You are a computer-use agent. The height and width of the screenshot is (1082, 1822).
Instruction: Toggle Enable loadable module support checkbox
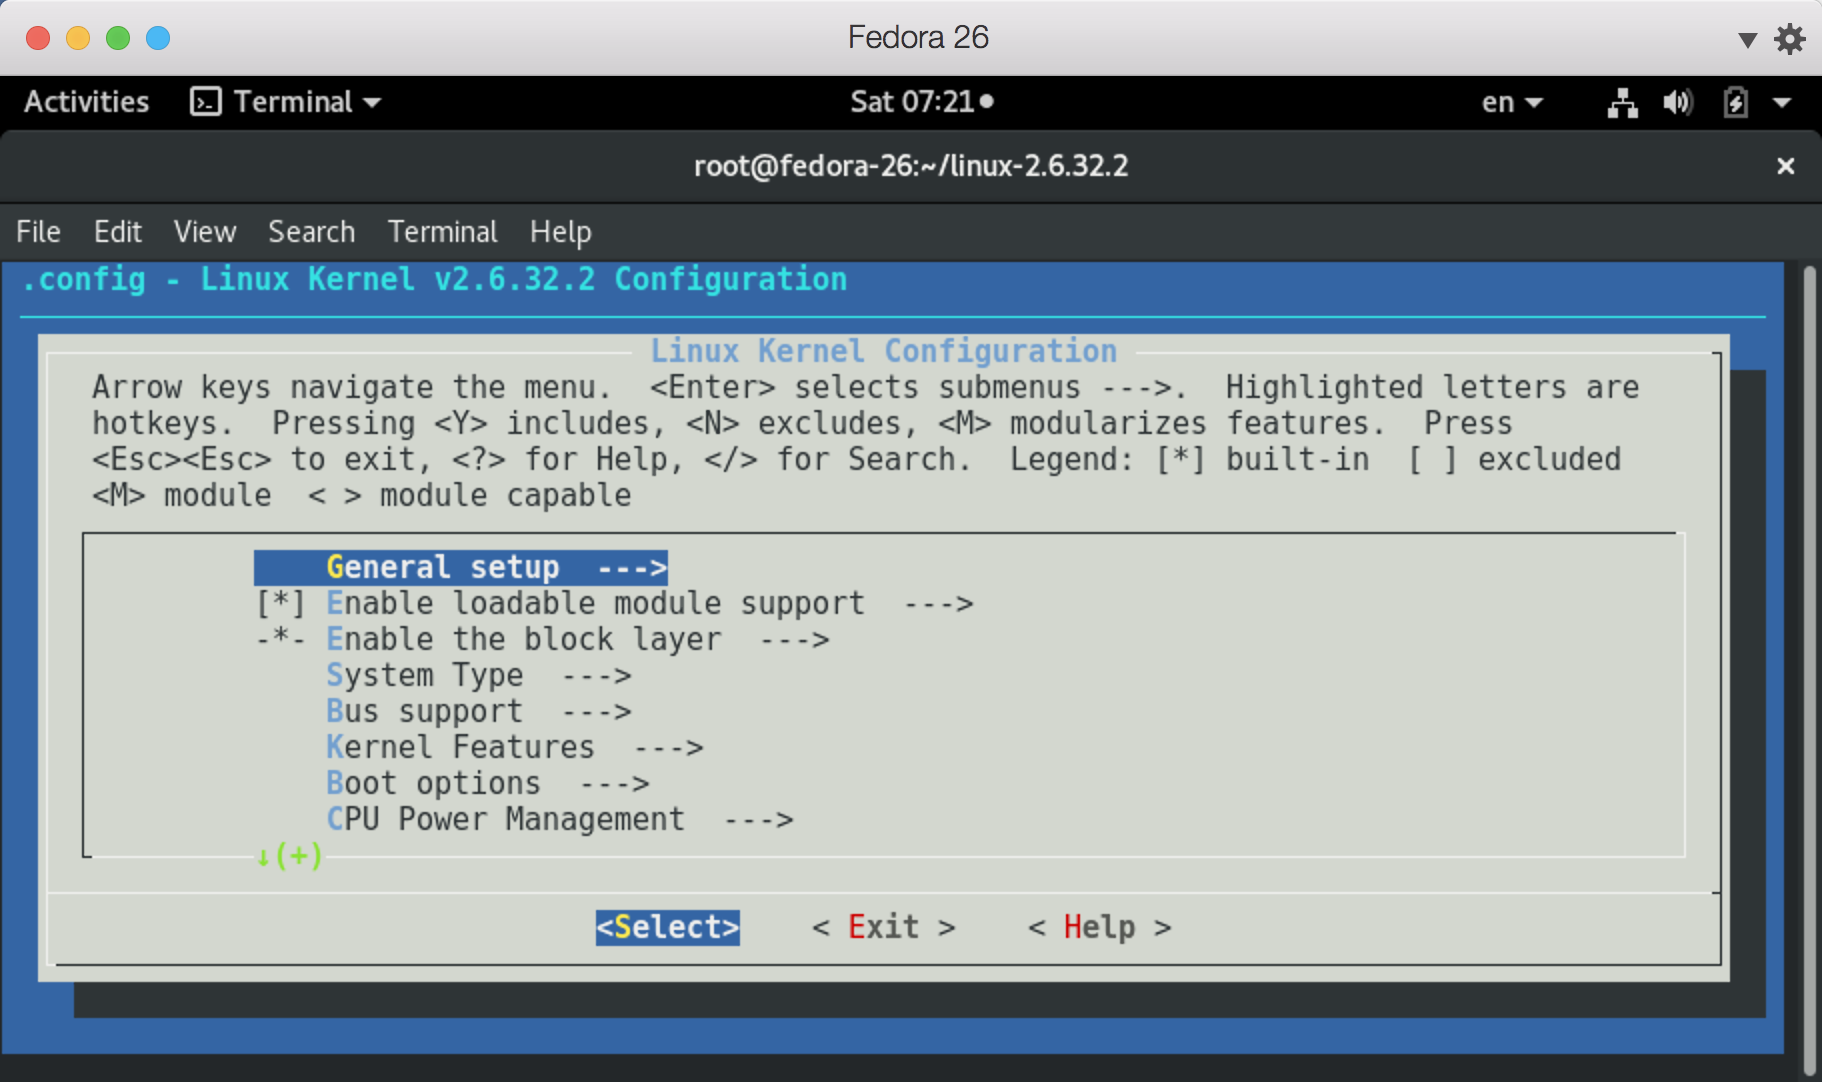tap(280, 604)
